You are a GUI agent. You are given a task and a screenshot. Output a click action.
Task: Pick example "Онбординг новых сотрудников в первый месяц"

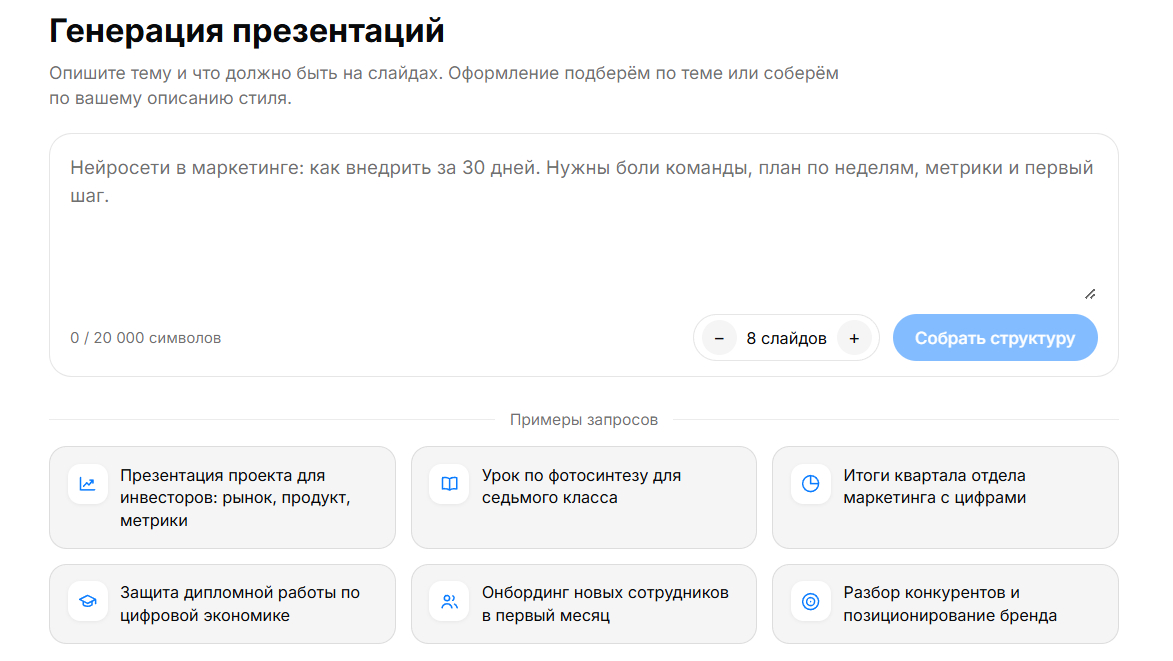click(584, 604)
